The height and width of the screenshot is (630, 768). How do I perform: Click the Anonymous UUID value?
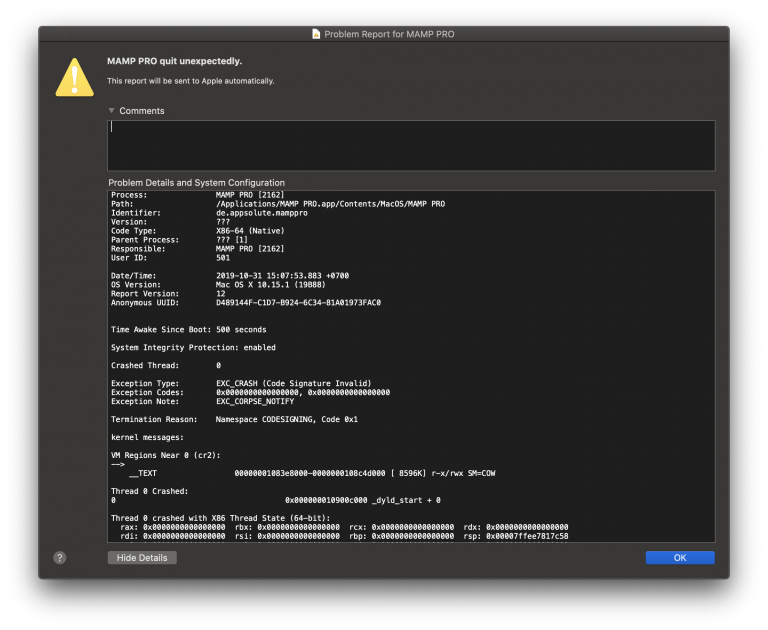(x=298, y=303)
